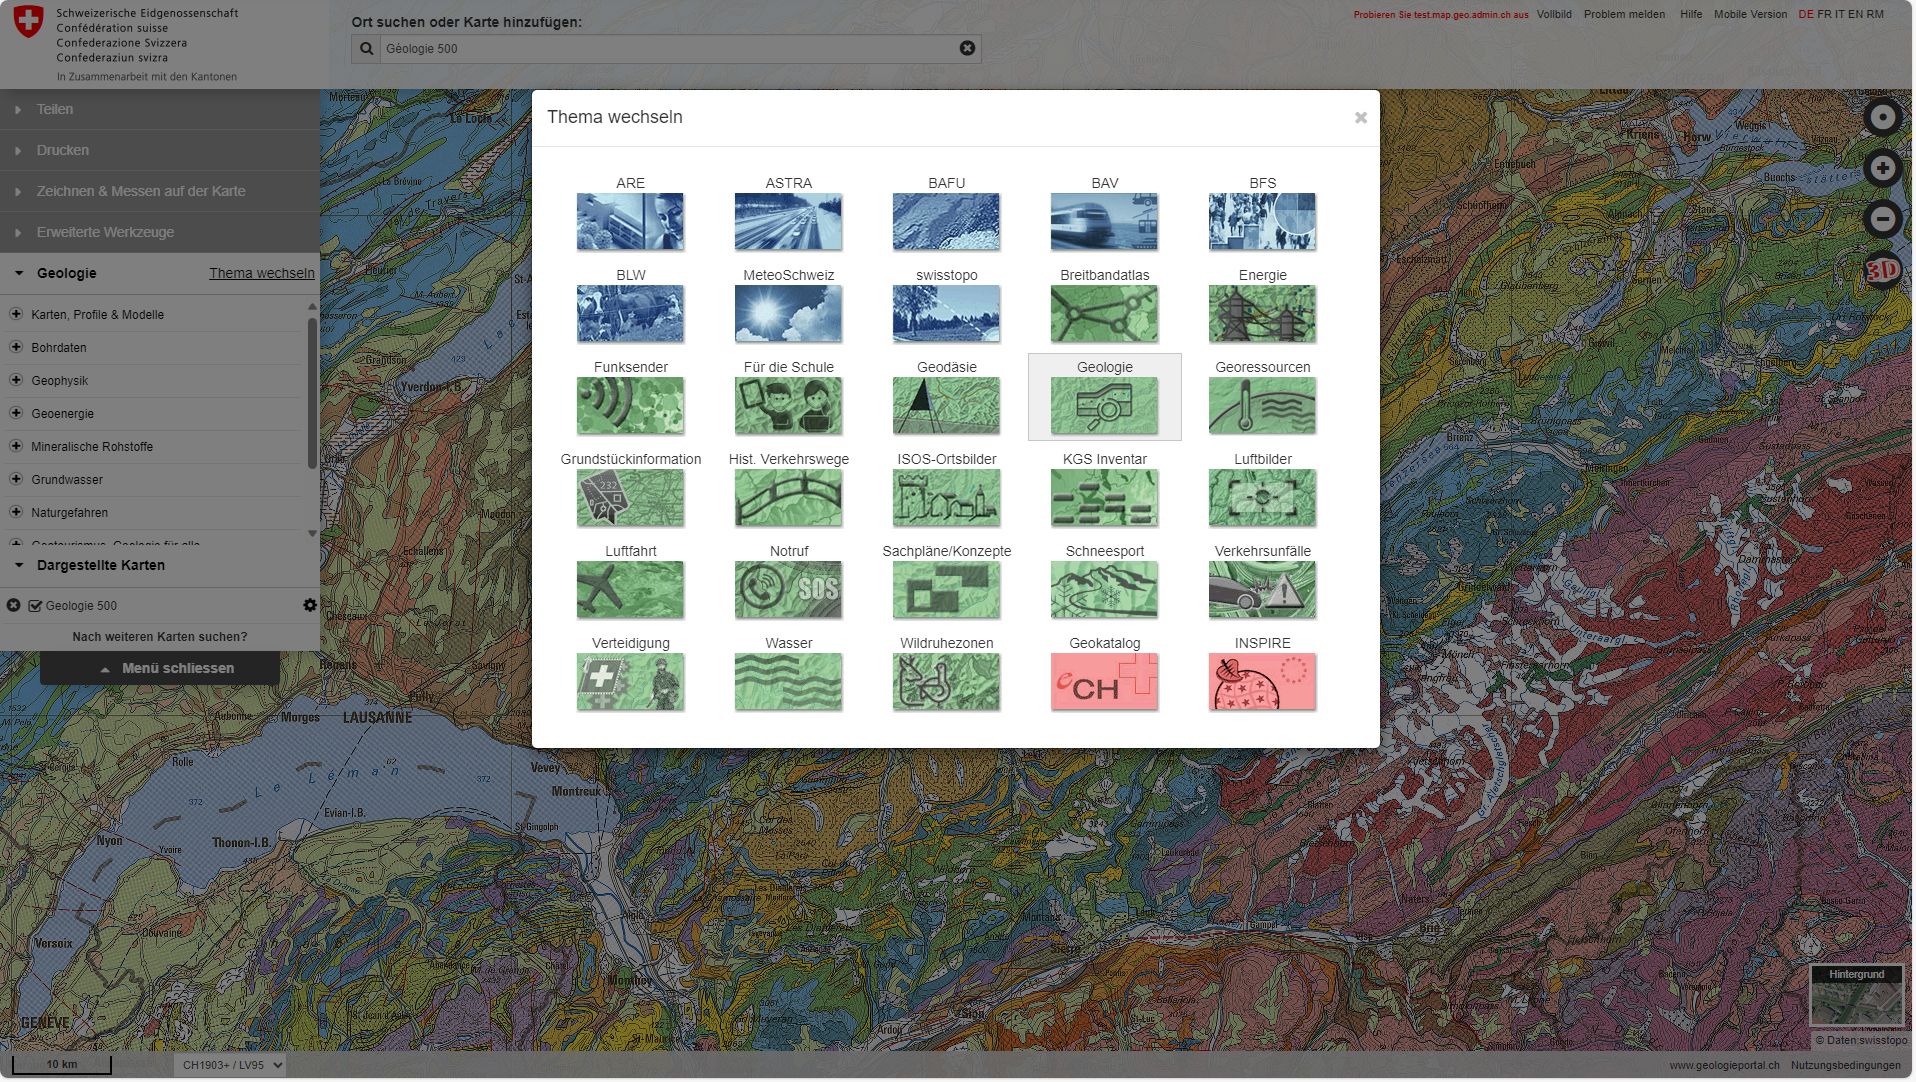Expand Mineralische Rohstoffe tree node
1916x1082 pixels.
tap(16, 446)
